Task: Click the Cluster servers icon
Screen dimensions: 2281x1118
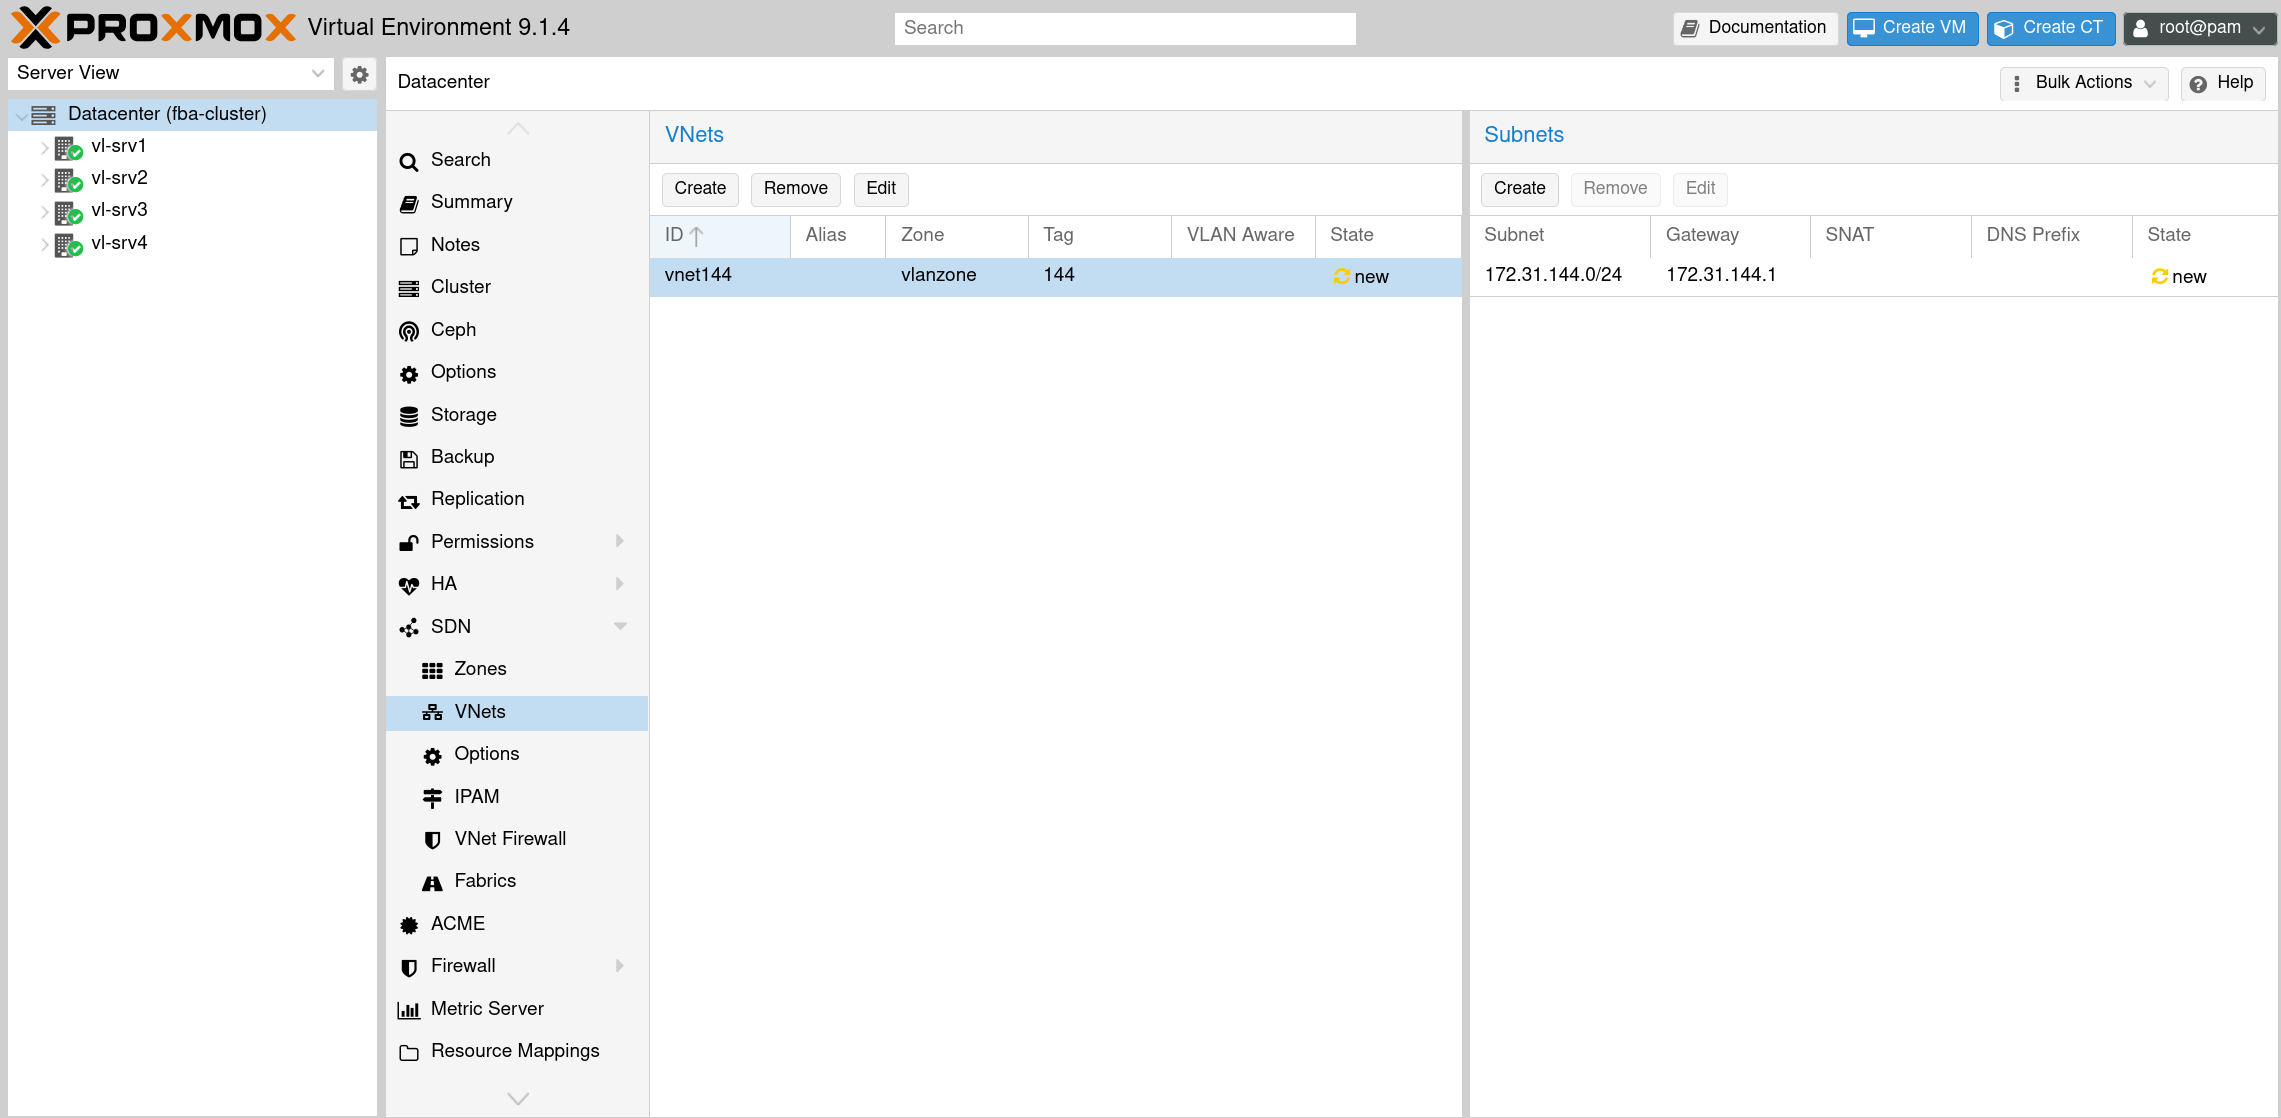Action: point(409,289)
